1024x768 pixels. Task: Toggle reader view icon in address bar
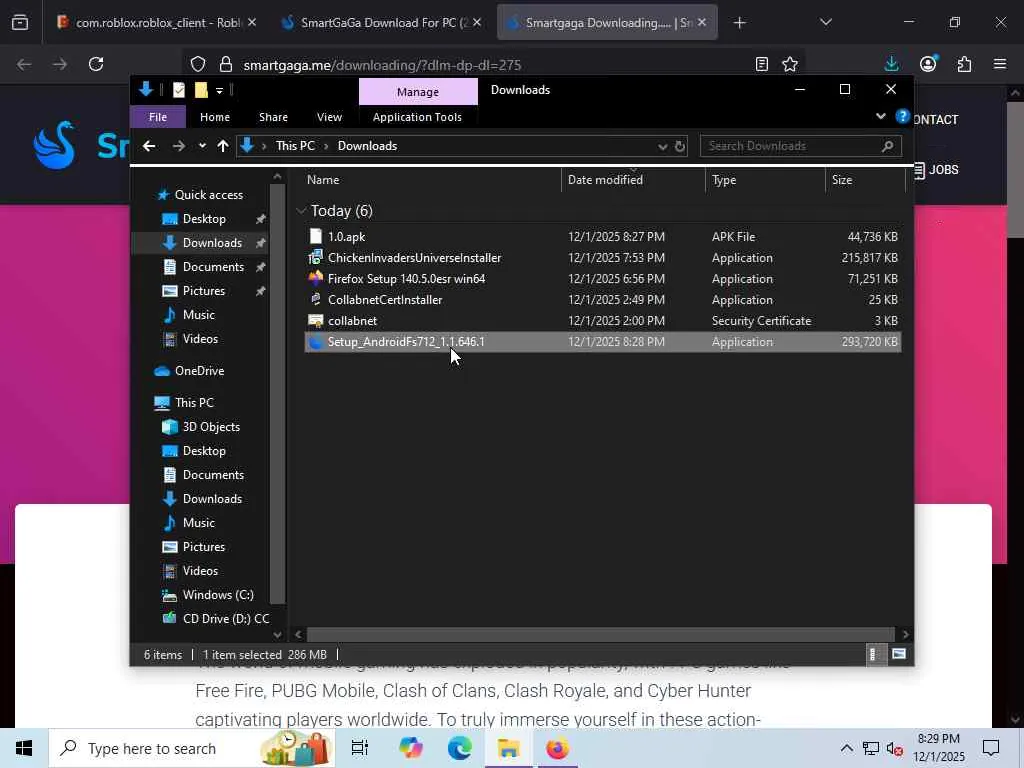pyautogui.click(x=761, y=64)
